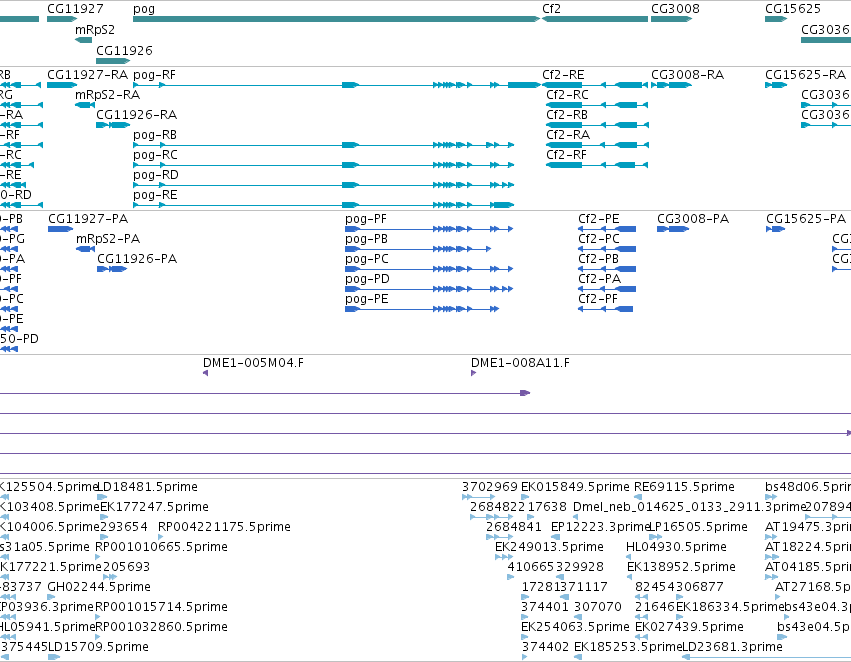The image size is (851, 662).
Task: Select the EK254063.5prime EST label
Action: tap(575, 627)
